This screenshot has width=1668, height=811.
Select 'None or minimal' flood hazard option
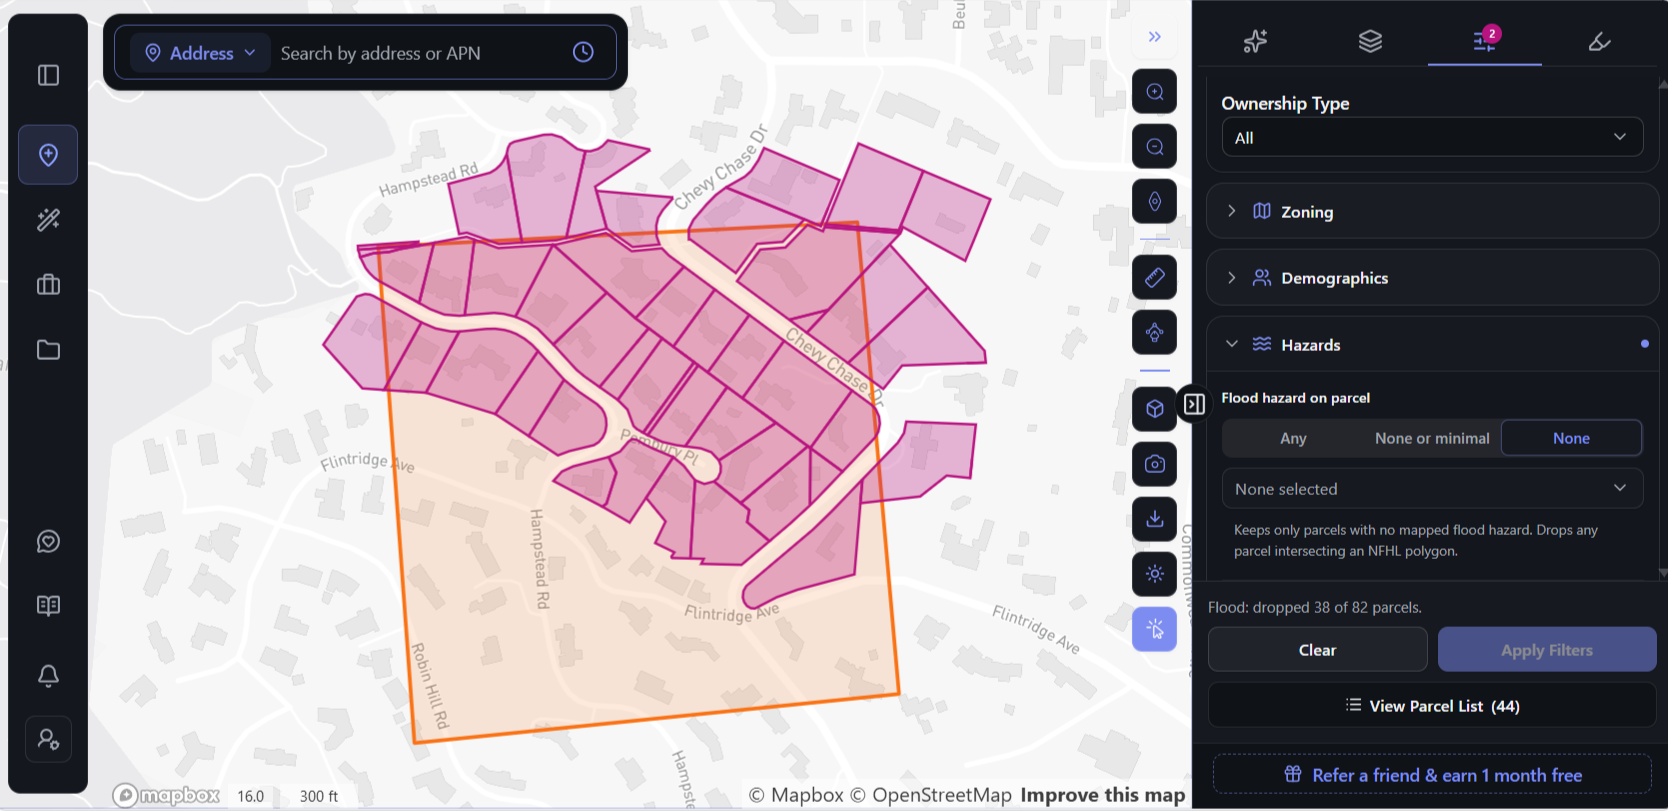click(1432, 438)
